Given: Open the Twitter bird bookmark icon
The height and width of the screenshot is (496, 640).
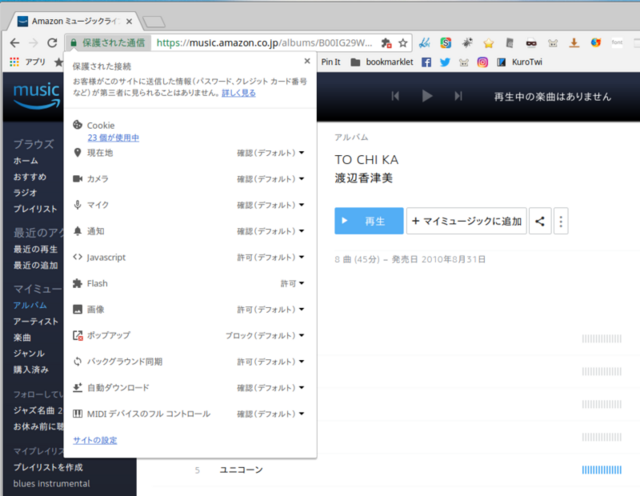Looking at the screenshot, I should [x=445, y=62].
